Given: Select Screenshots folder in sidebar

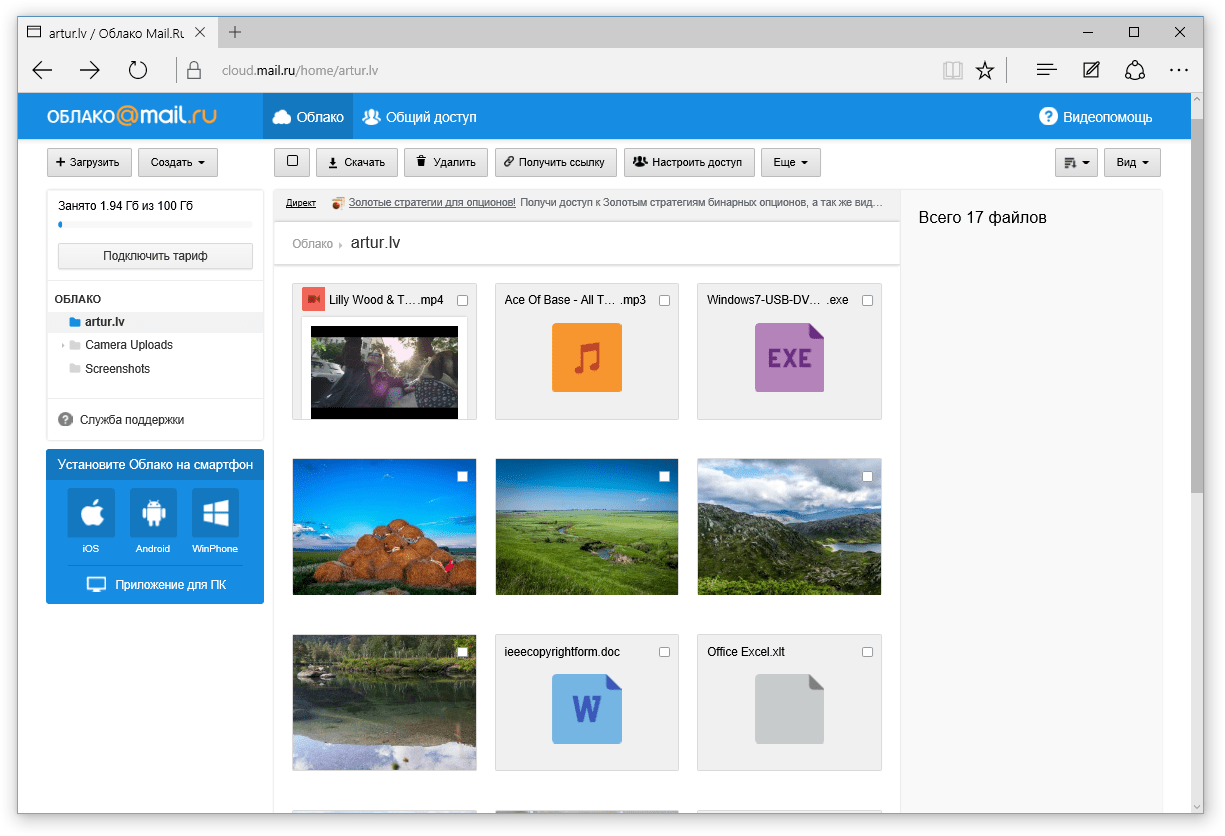Looking at the screenshot, I should pos(117,368).
